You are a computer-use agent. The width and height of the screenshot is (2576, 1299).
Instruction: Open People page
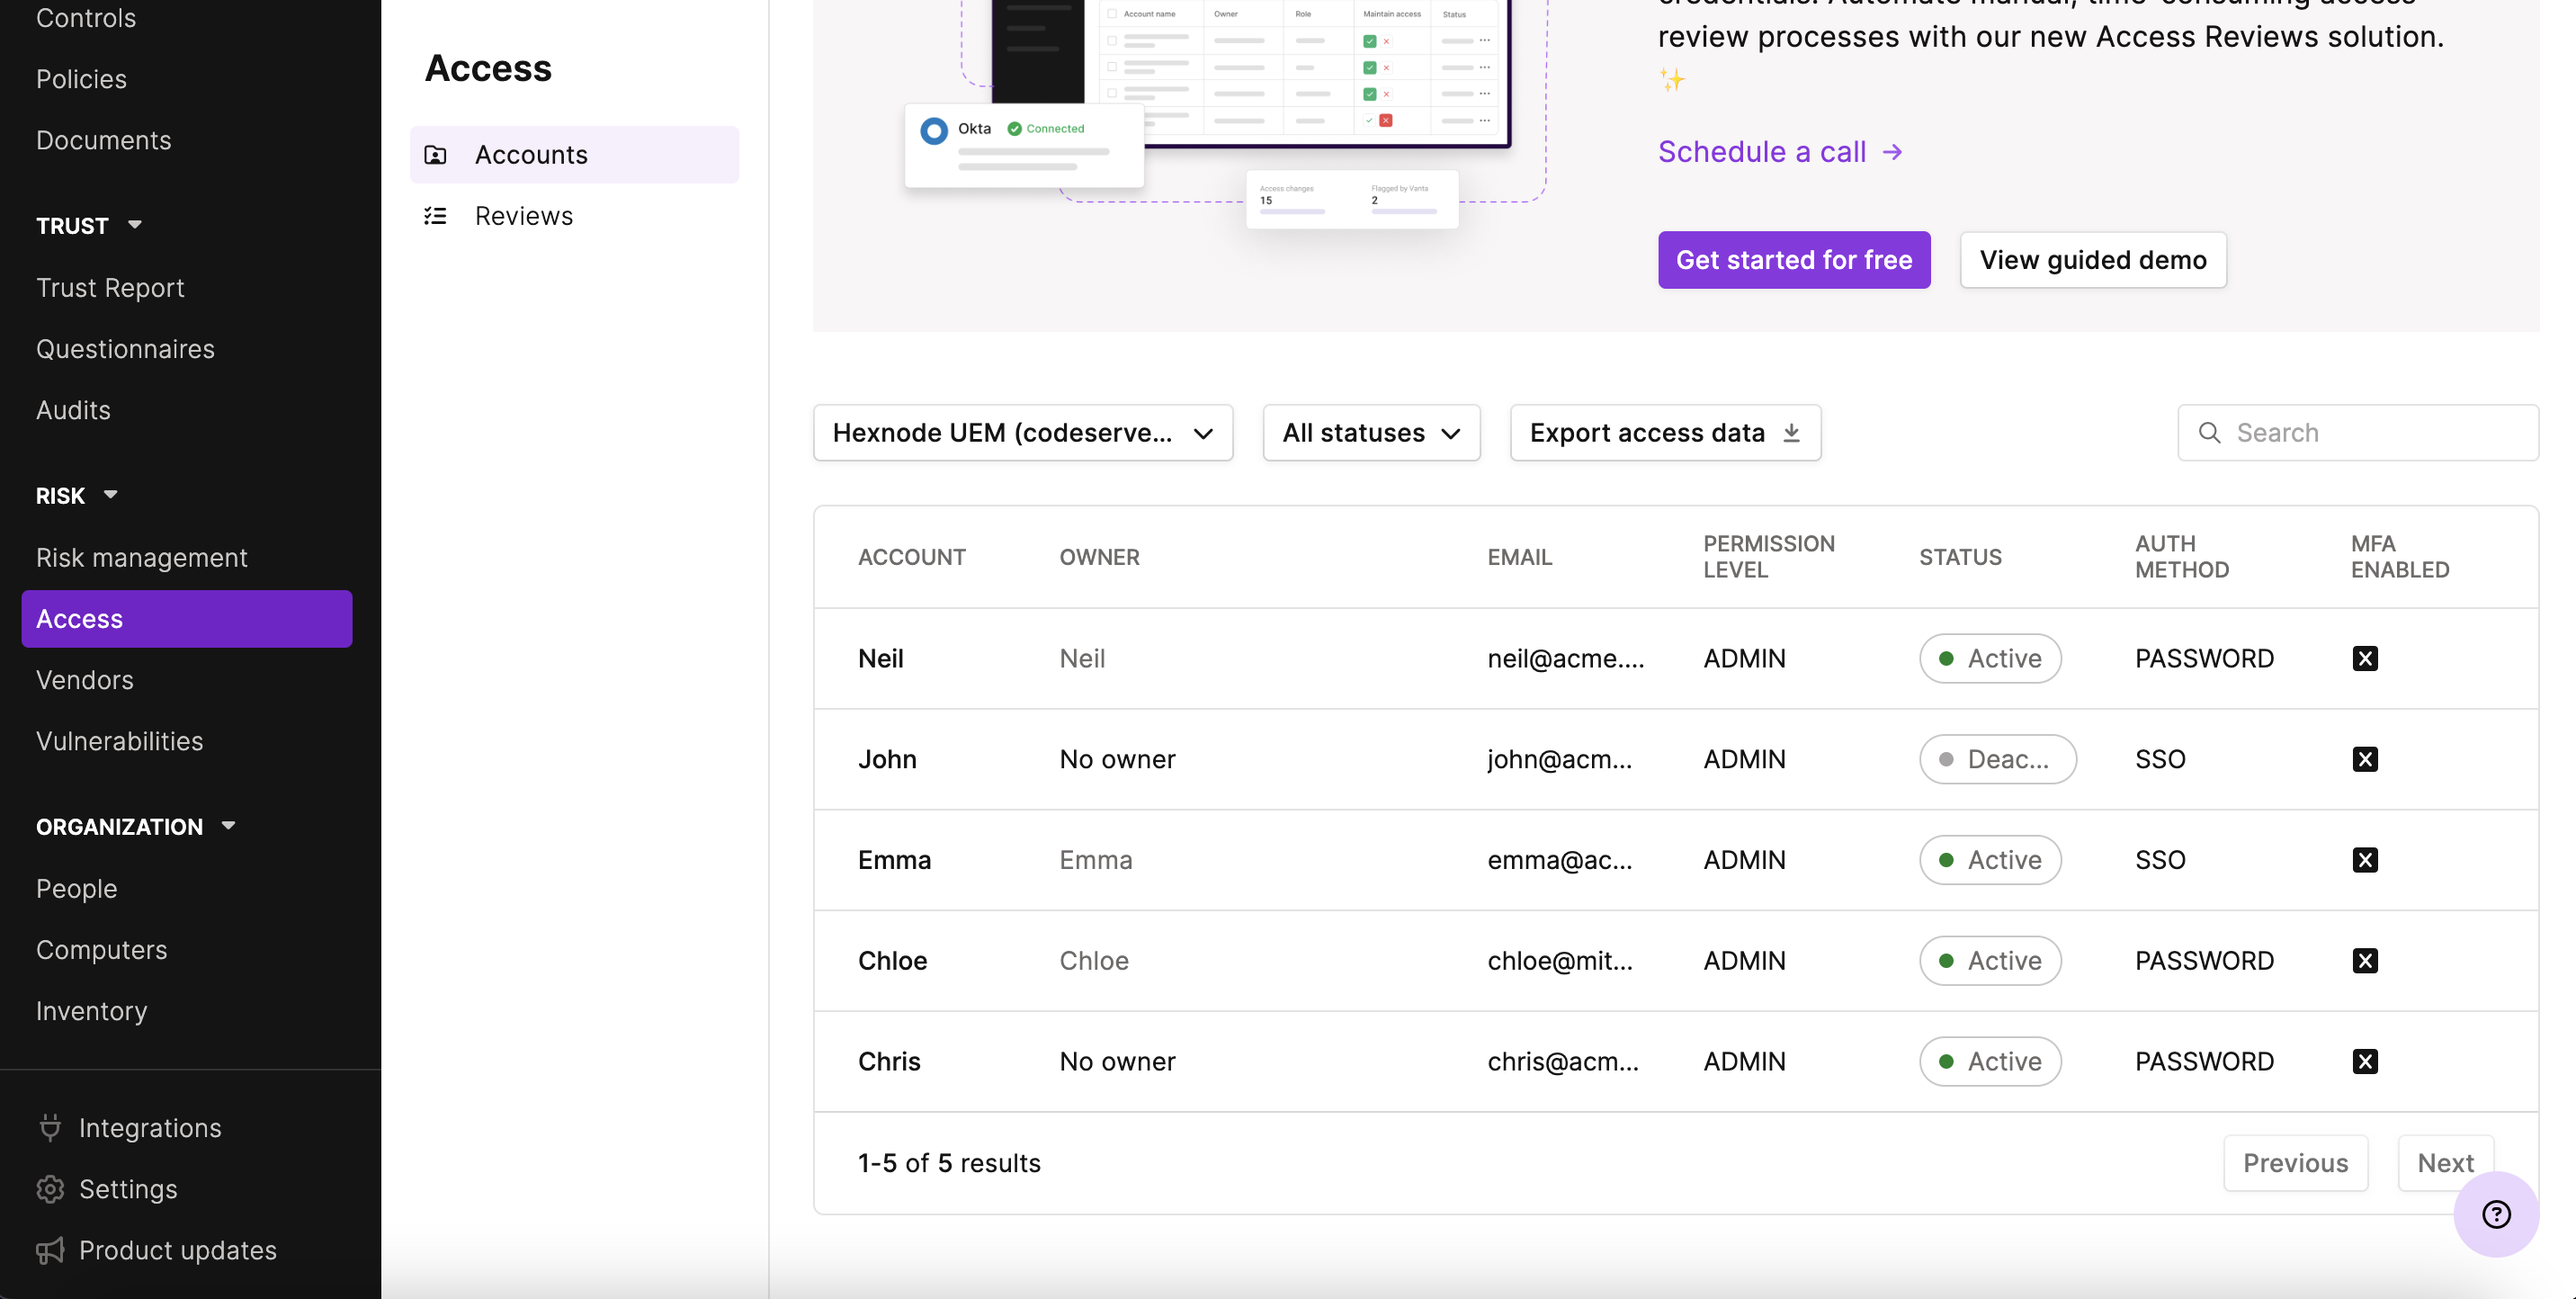pyautogui.click(x=77, y=889)
